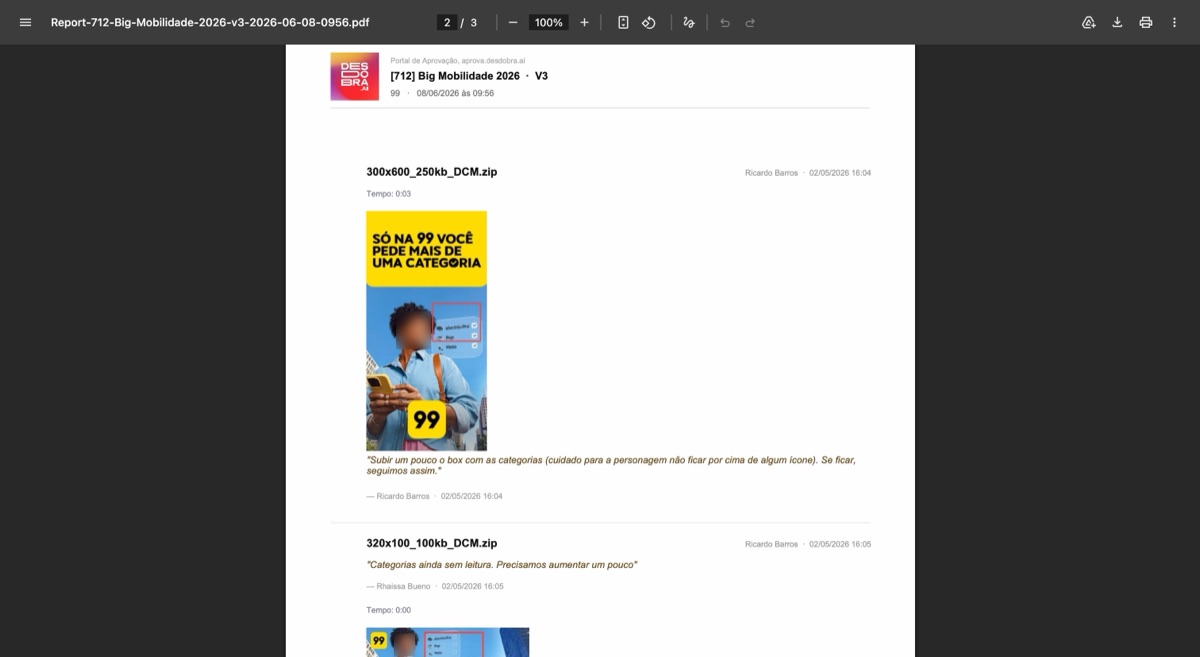
Task: Click the 'Tempo: 0:03' label
Action: point(388,194)
